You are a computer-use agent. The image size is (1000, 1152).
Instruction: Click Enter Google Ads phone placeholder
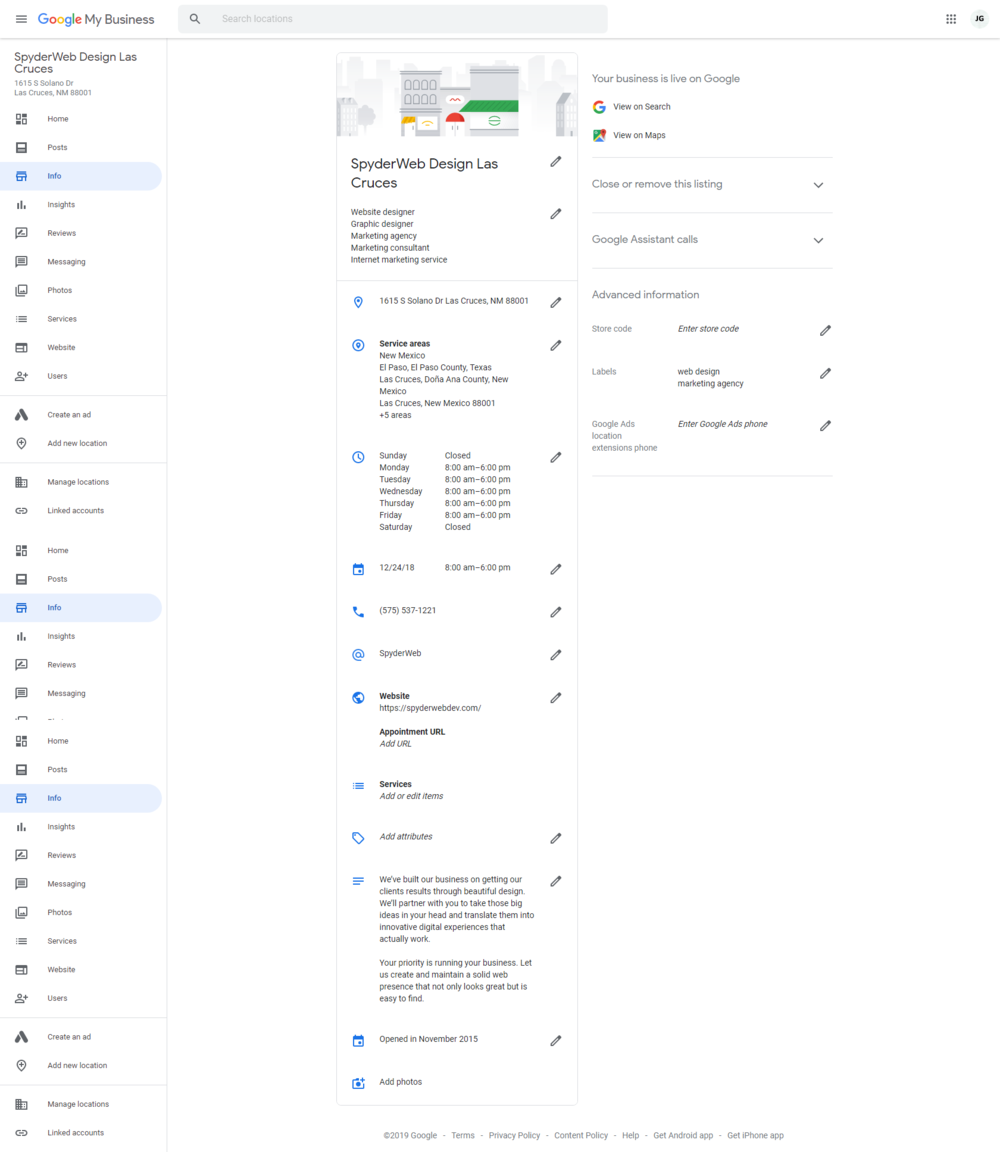pos(722,424)
